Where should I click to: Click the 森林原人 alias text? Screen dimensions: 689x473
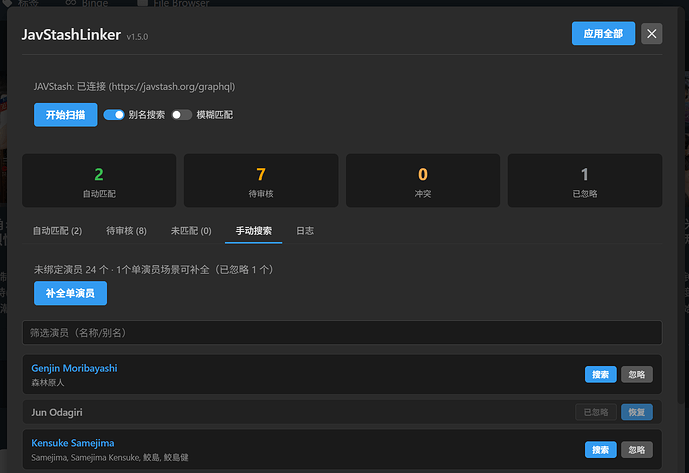pyautogui.click(x=47, y=382)
